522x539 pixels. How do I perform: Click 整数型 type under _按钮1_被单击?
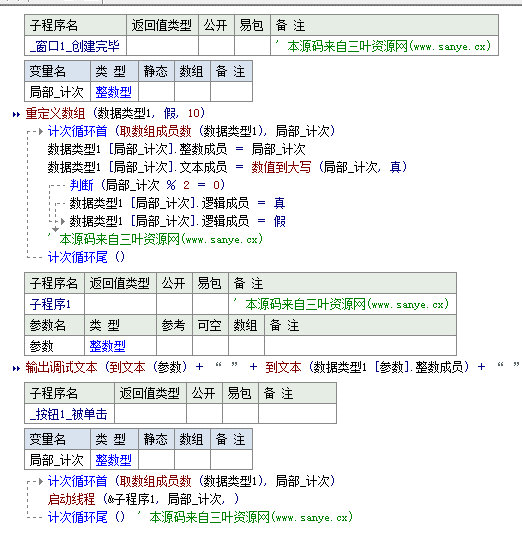click(x=113, y=460)
